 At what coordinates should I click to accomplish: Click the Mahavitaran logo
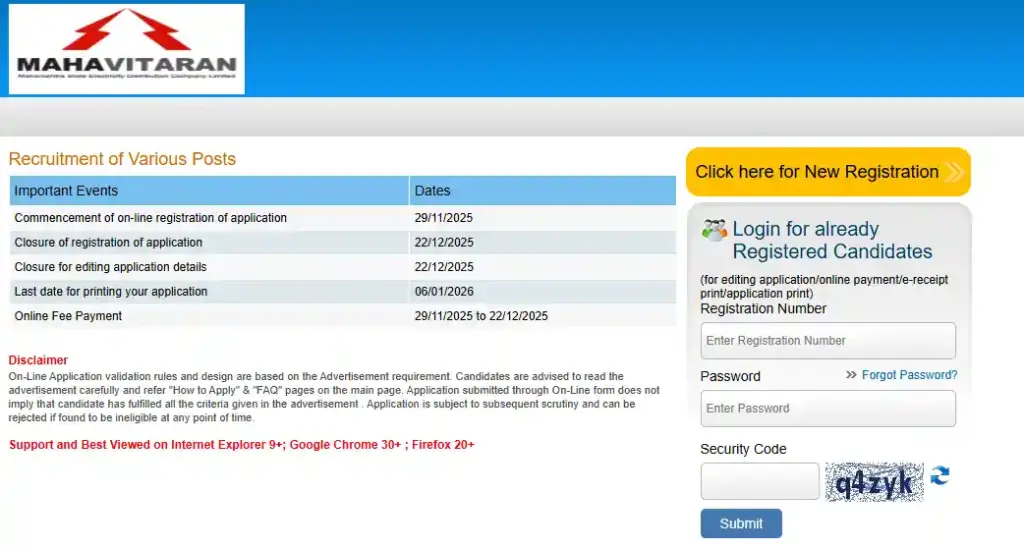click(x=127, y=49)
